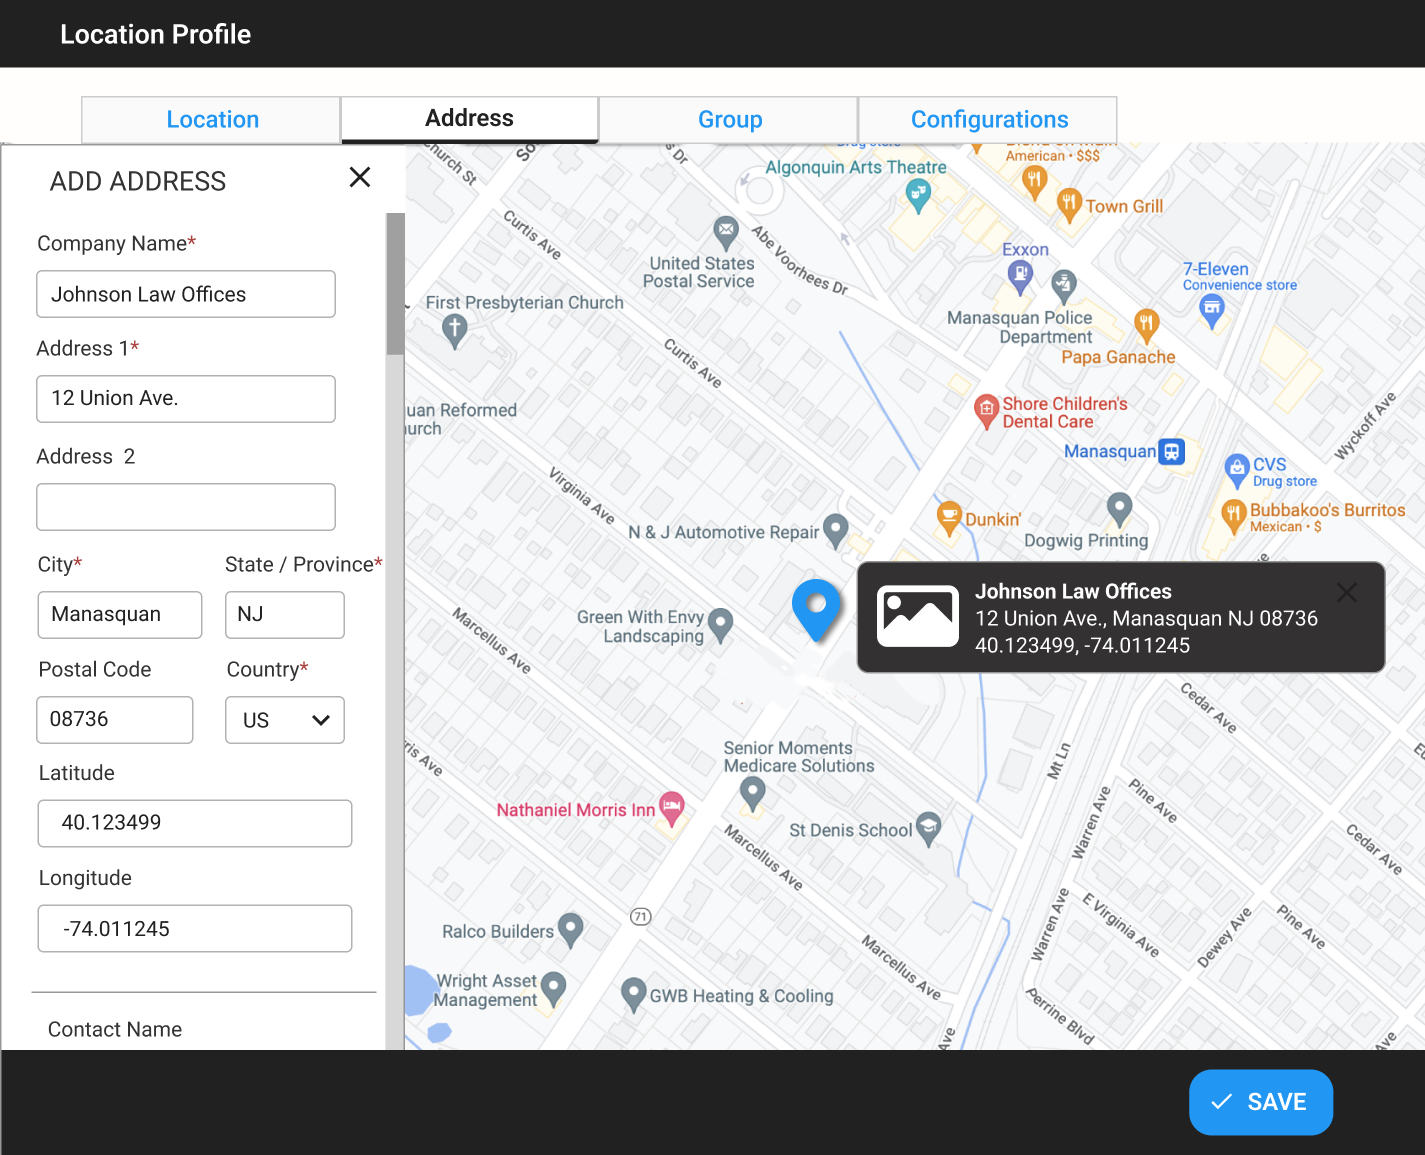Close the Add Address panel
Image resolution: width=1425 pixels, height=1155 pixels.
(x=360, y=177)
